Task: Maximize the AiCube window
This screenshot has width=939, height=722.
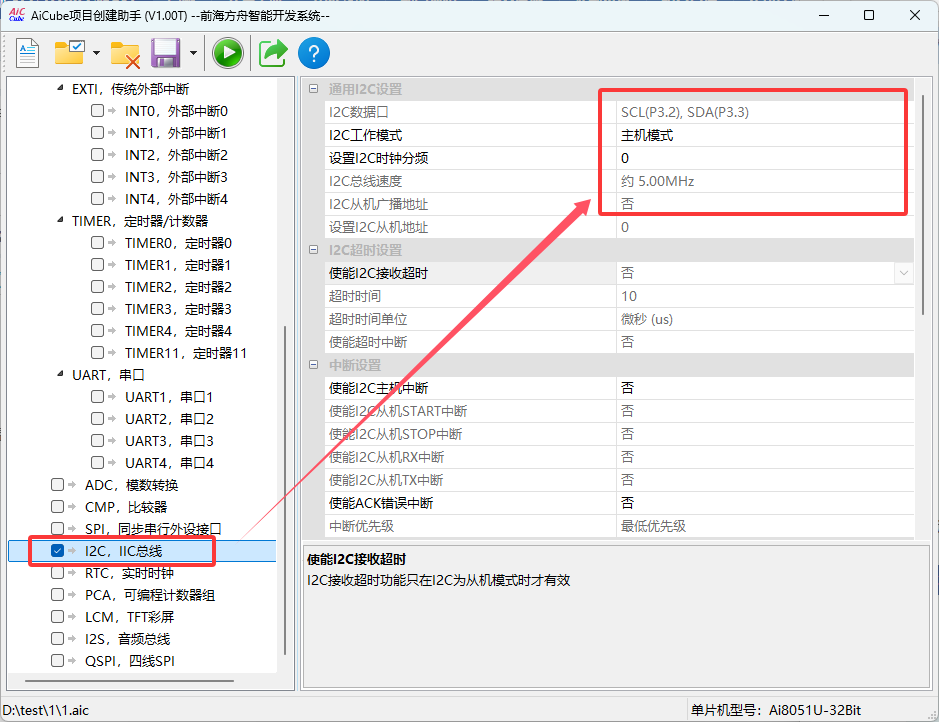Action: (869, 15)
